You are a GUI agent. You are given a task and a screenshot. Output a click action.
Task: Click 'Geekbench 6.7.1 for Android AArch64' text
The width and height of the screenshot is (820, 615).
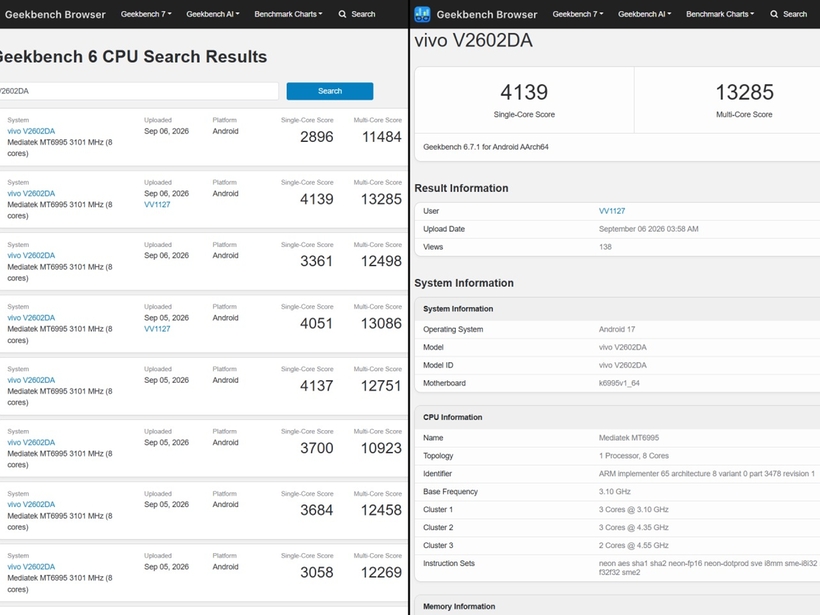point(486,147)
